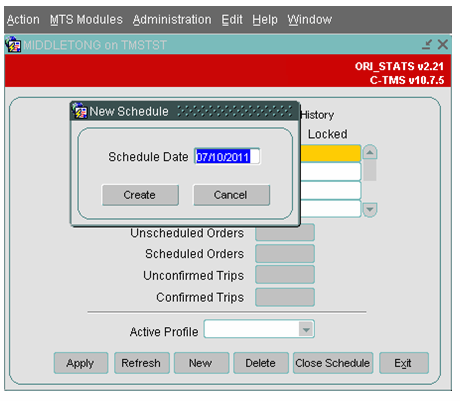
Task: Click the Refresh button
Action: [141, 363]
